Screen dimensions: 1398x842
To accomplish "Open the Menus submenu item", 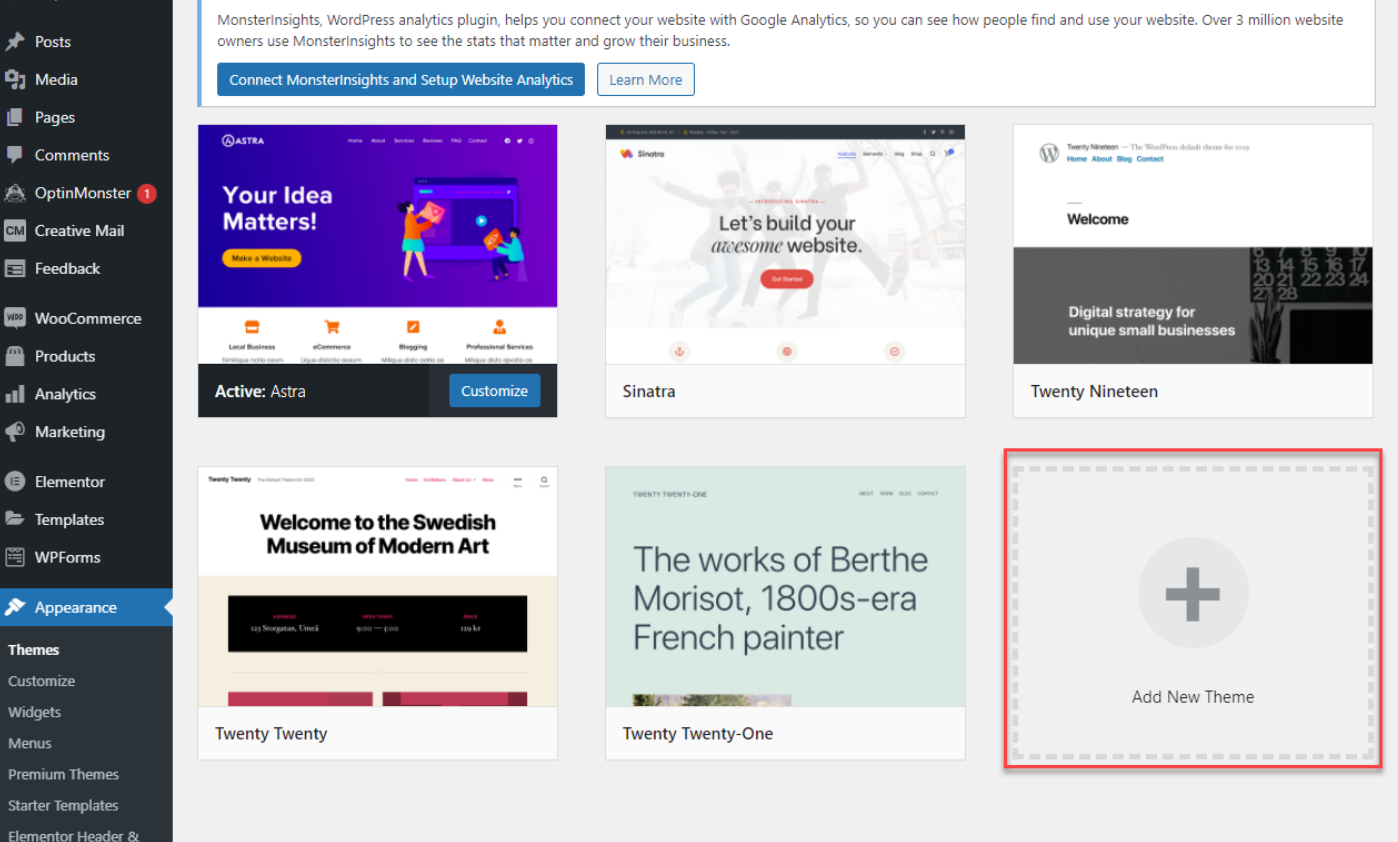I will tap(30, 743).
